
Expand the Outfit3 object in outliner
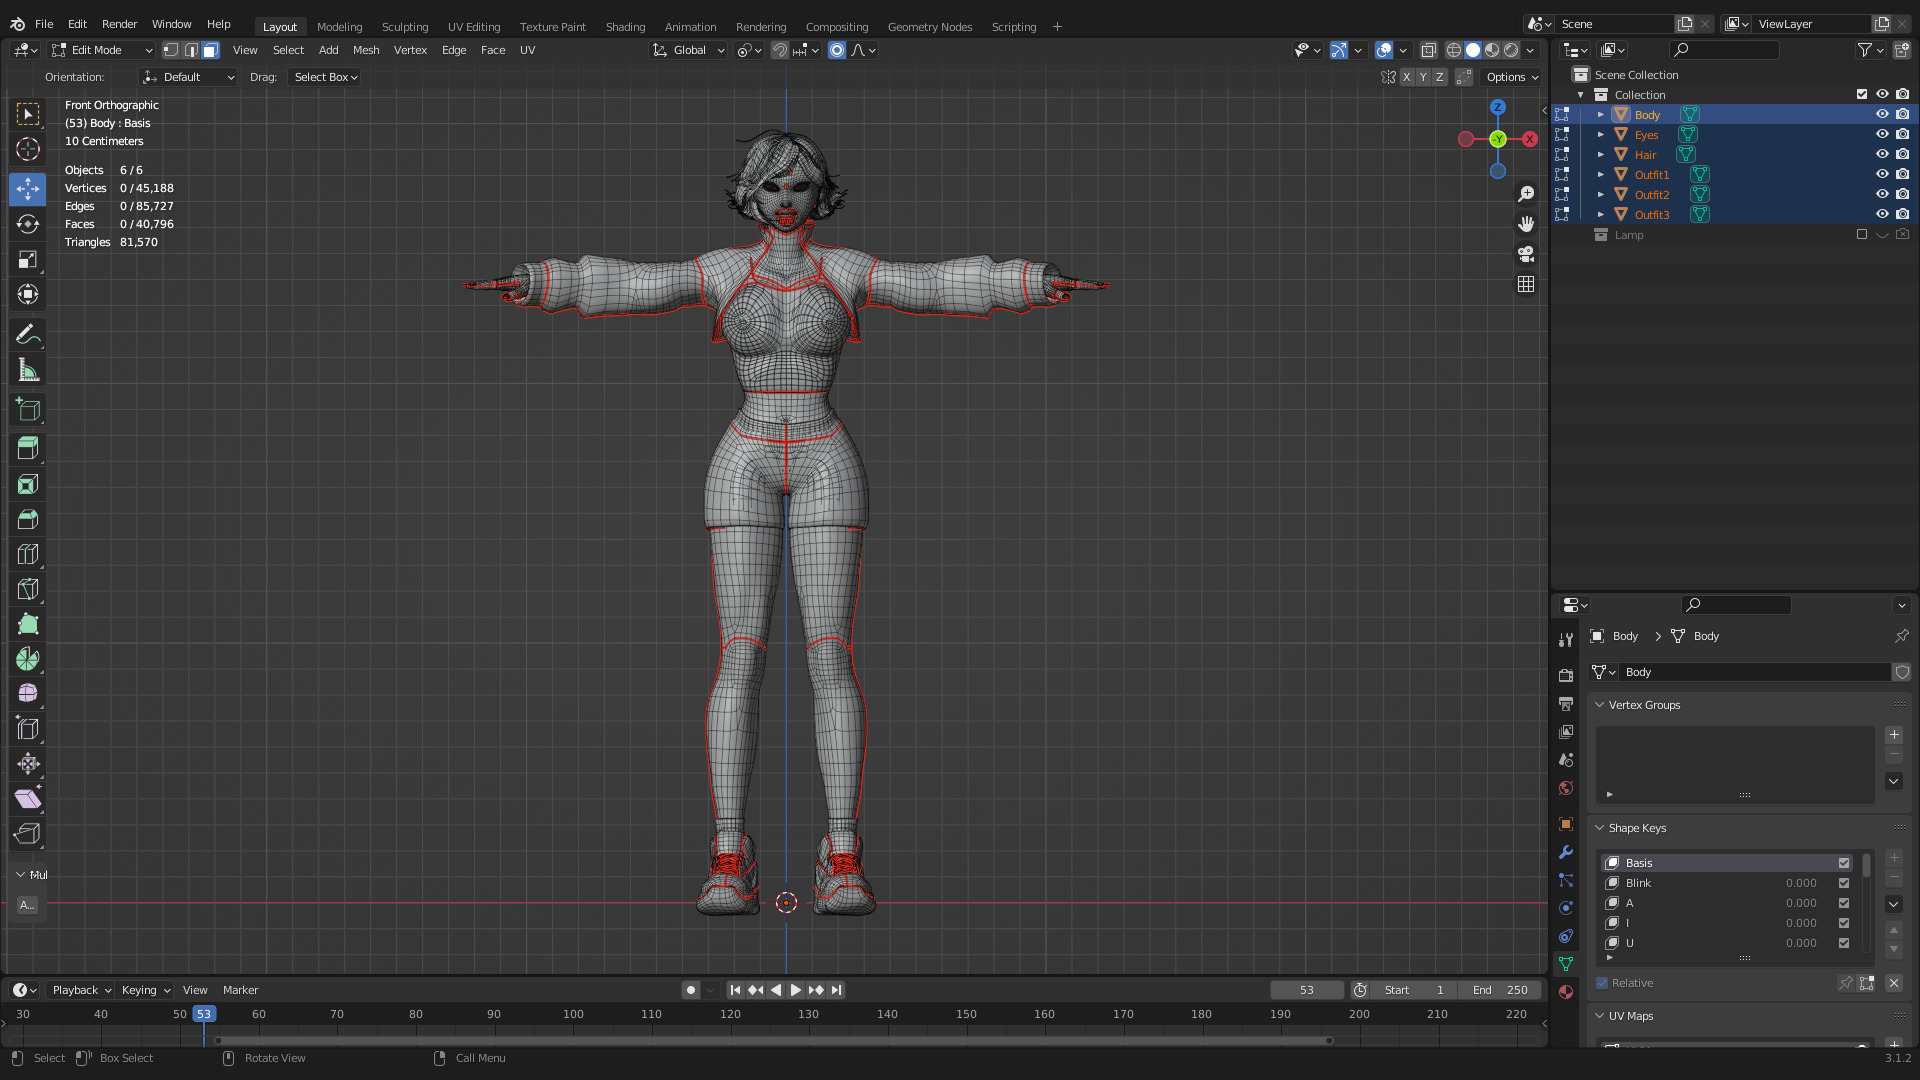[x=1601, y=215]
